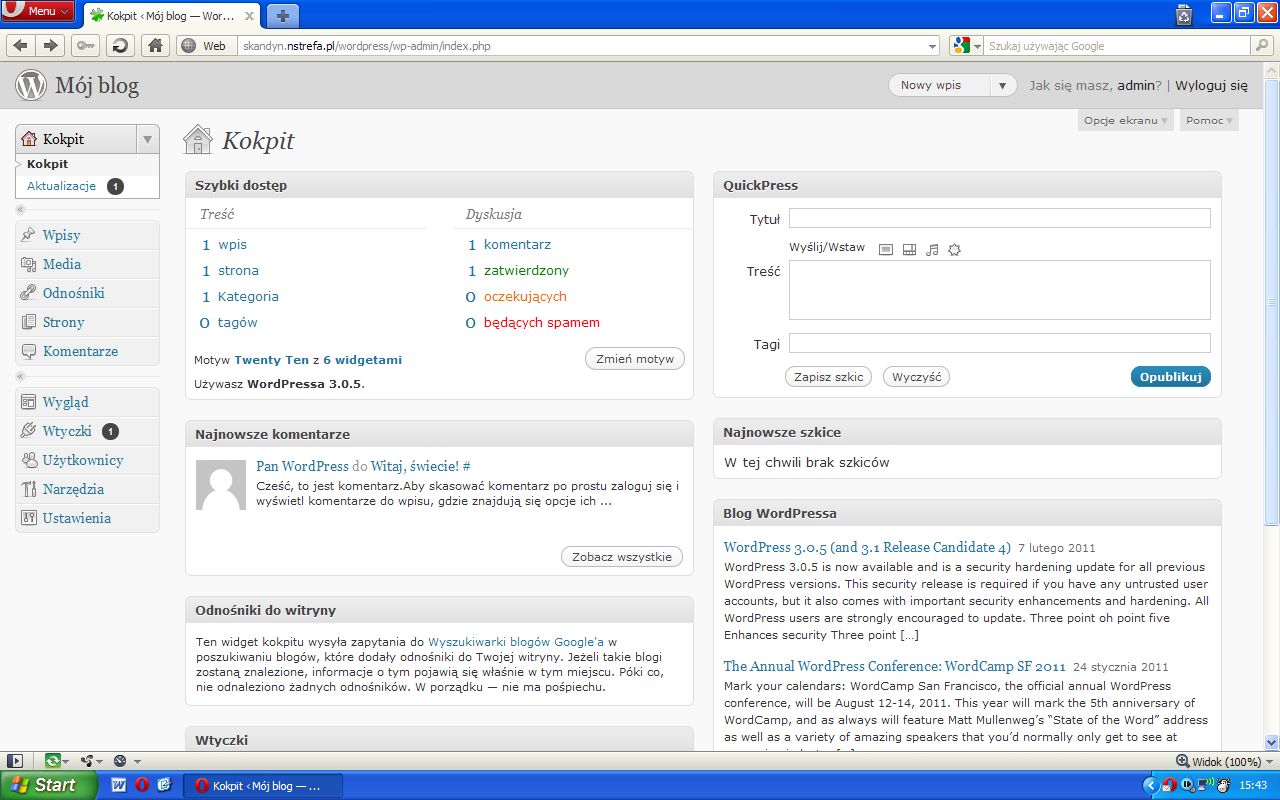Open the closed tabs trash icon

1184,14
